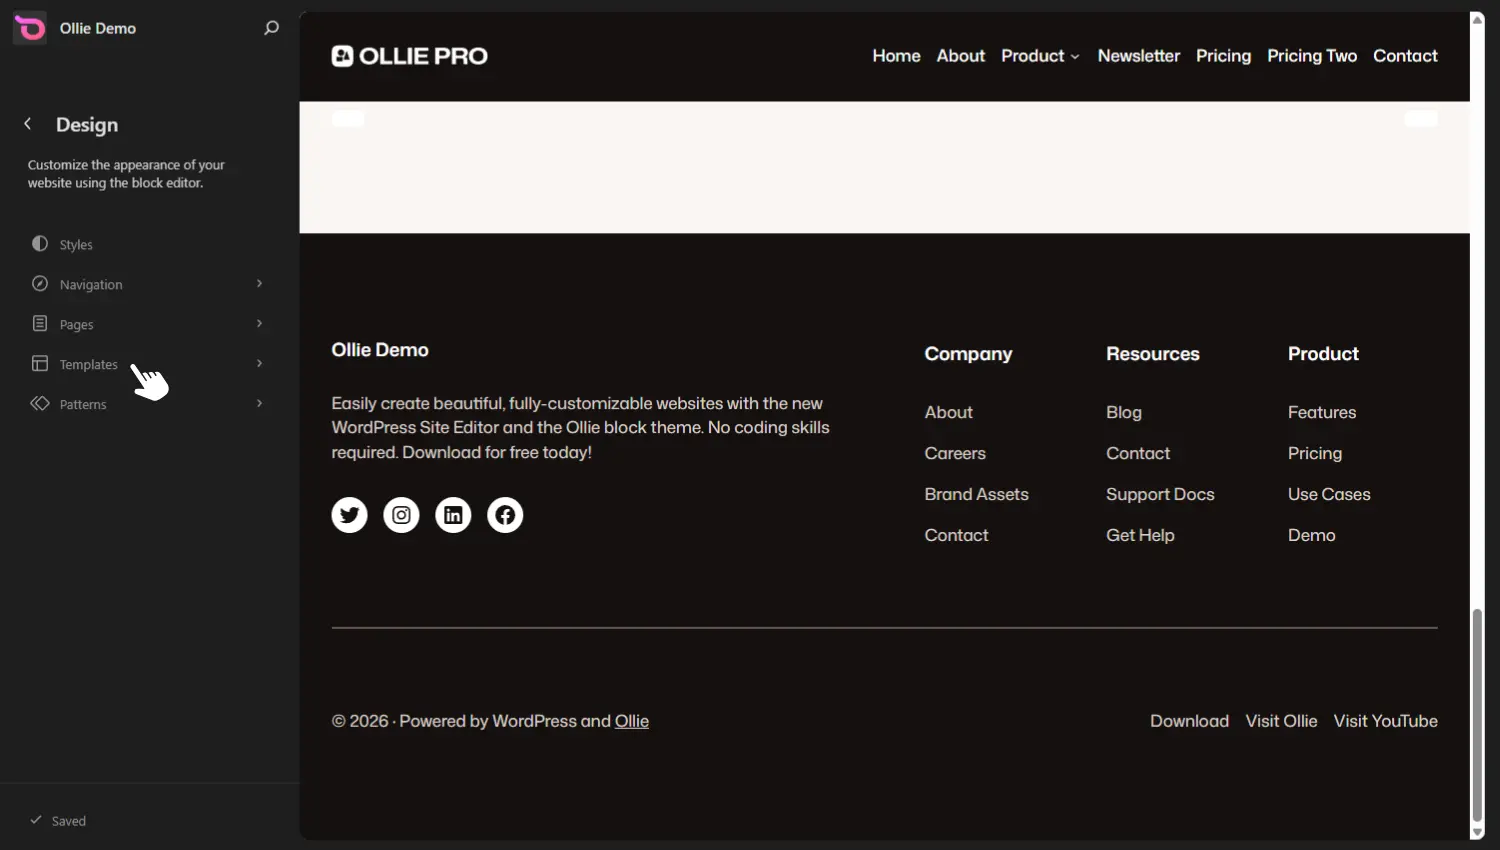Click the Visit Ollie footer link

[1281, 721]
